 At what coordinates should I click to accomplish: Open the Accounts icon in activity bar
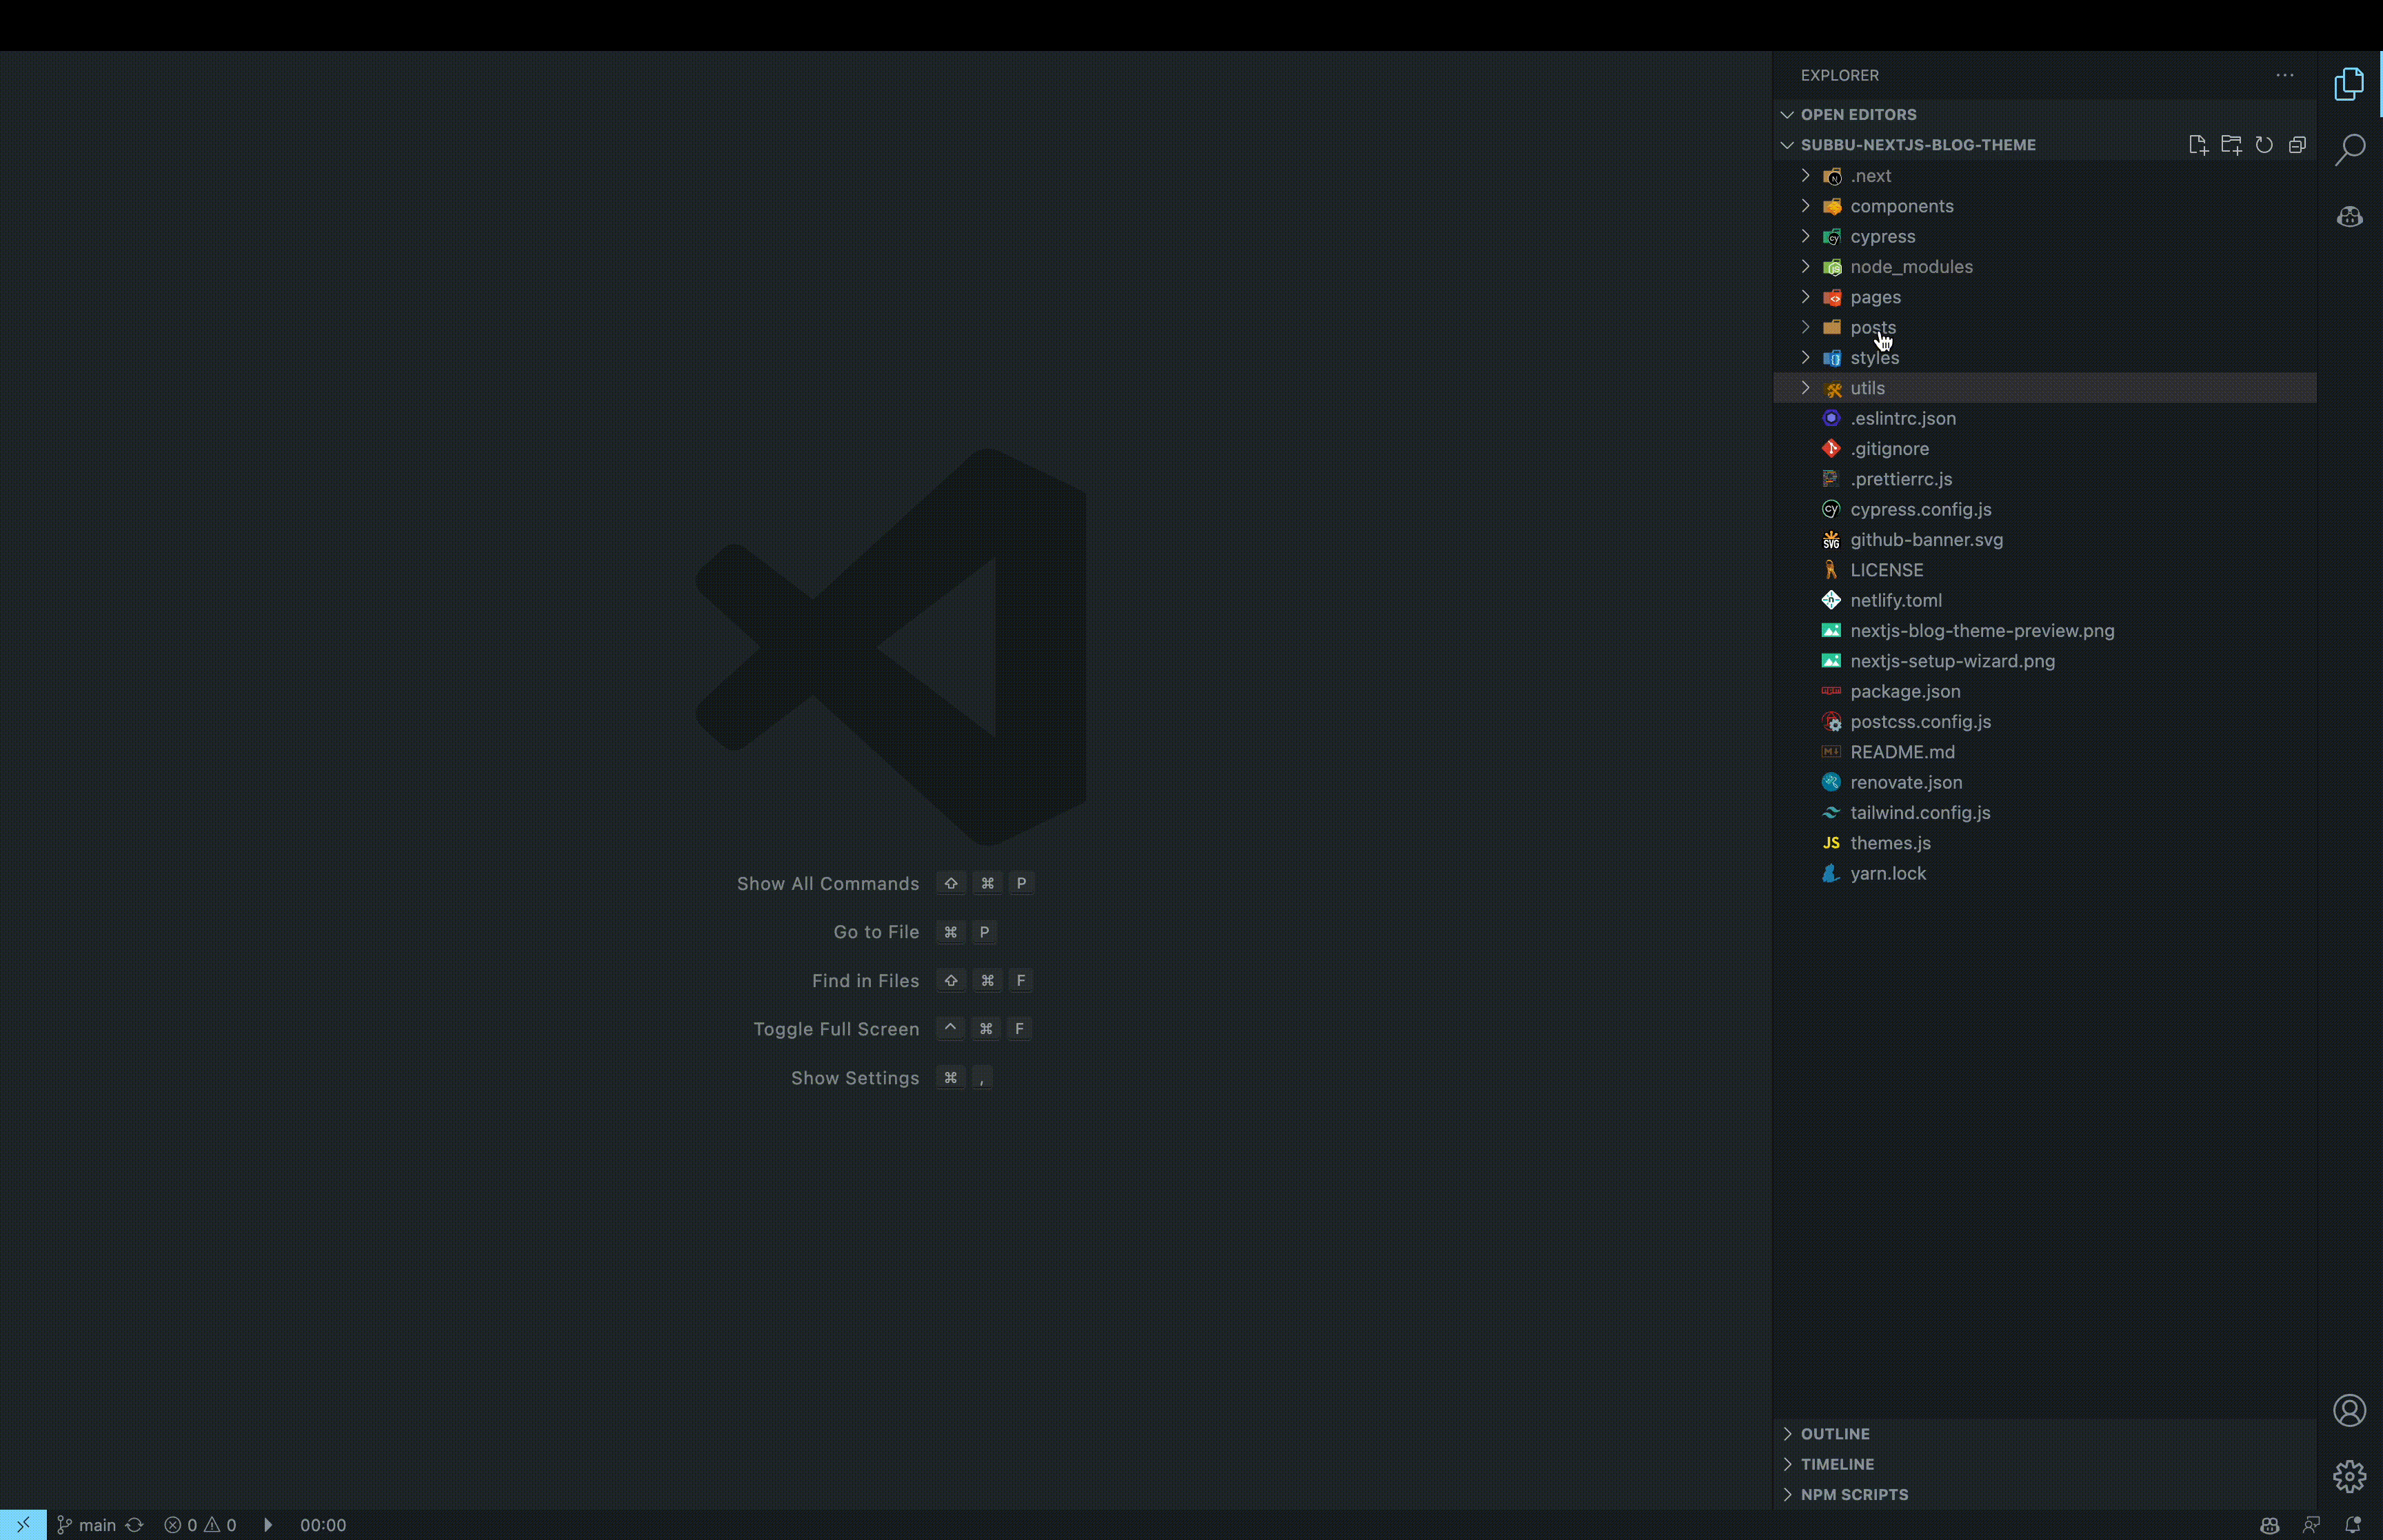click(2349, 1410)
